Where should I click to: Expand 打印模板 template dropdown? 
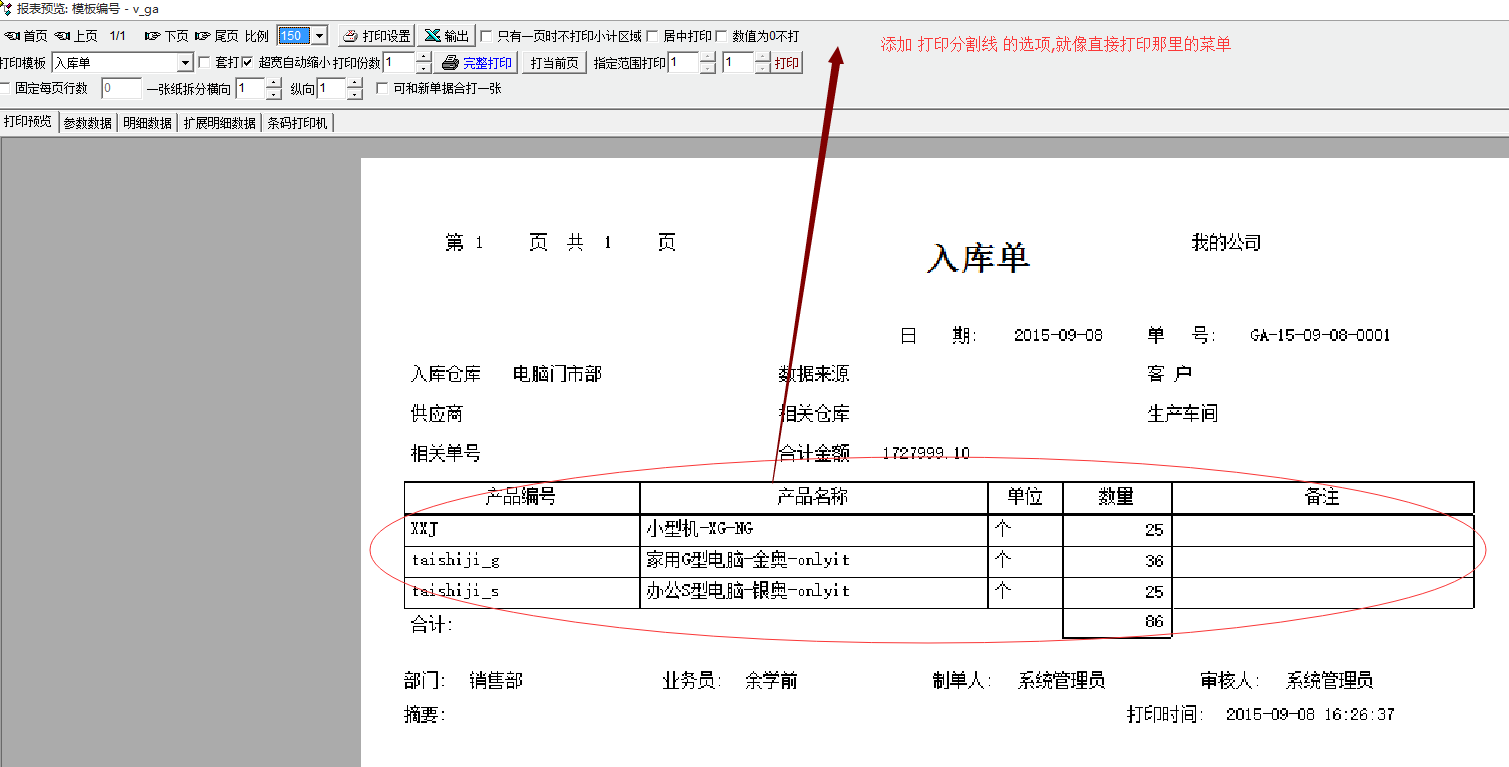[185, 63]
